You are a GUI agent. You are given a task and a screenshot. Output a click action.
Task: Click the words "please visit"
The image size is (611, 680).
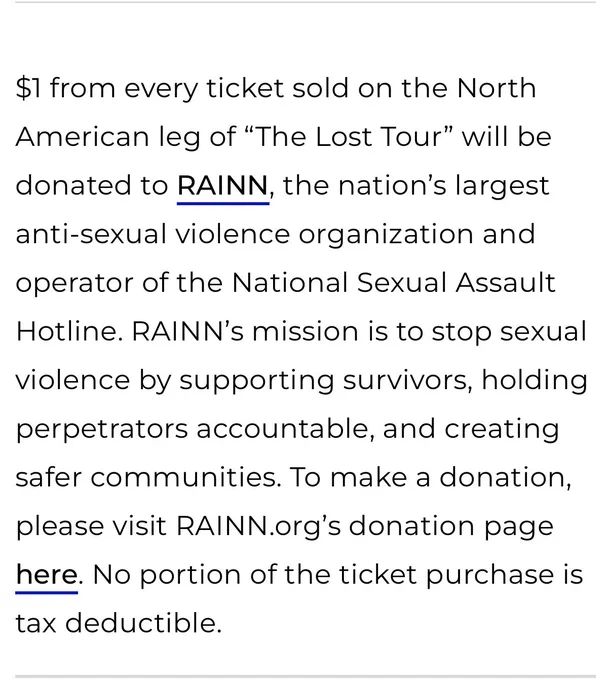[x=91, y=526]
